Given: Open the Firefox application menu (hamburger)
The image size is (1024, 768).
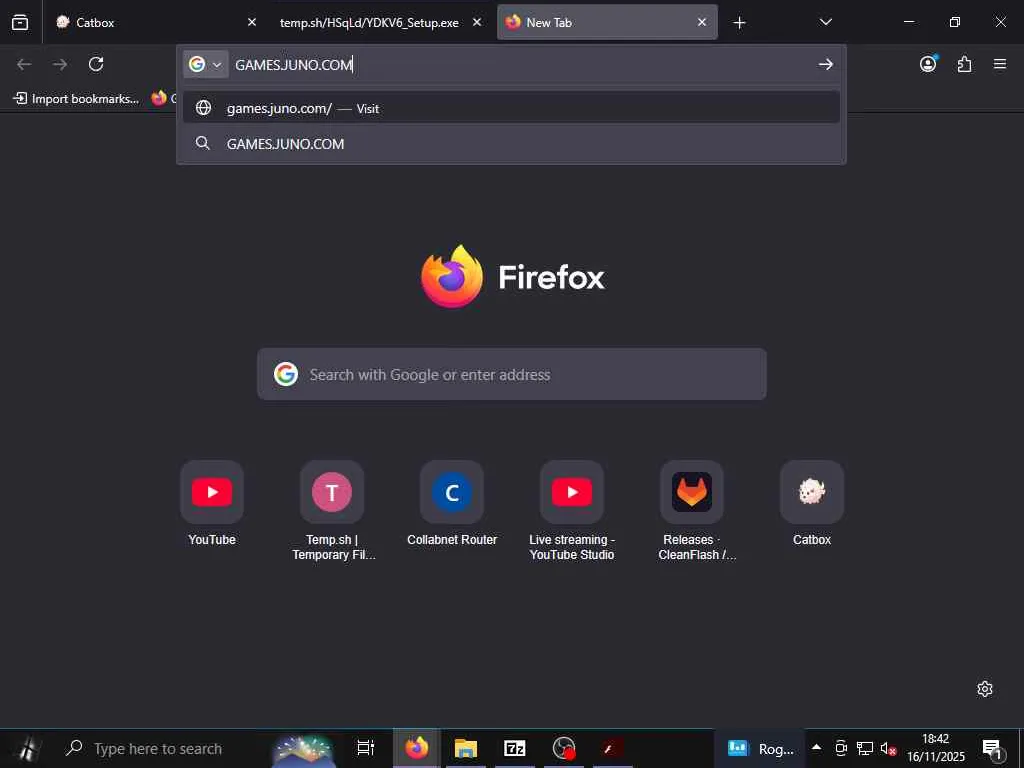Looking at the screenshot, I should (x=1000, y=64).
